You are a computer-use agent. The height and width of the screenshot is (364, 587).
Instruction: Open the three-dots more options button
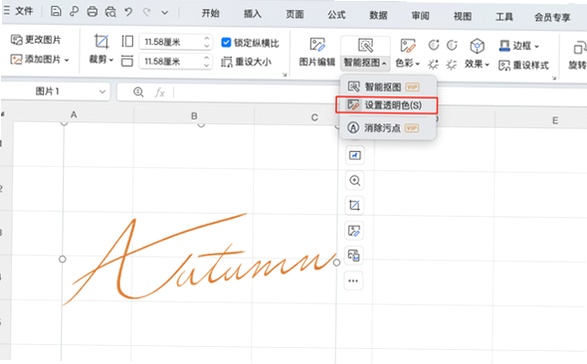353,280
